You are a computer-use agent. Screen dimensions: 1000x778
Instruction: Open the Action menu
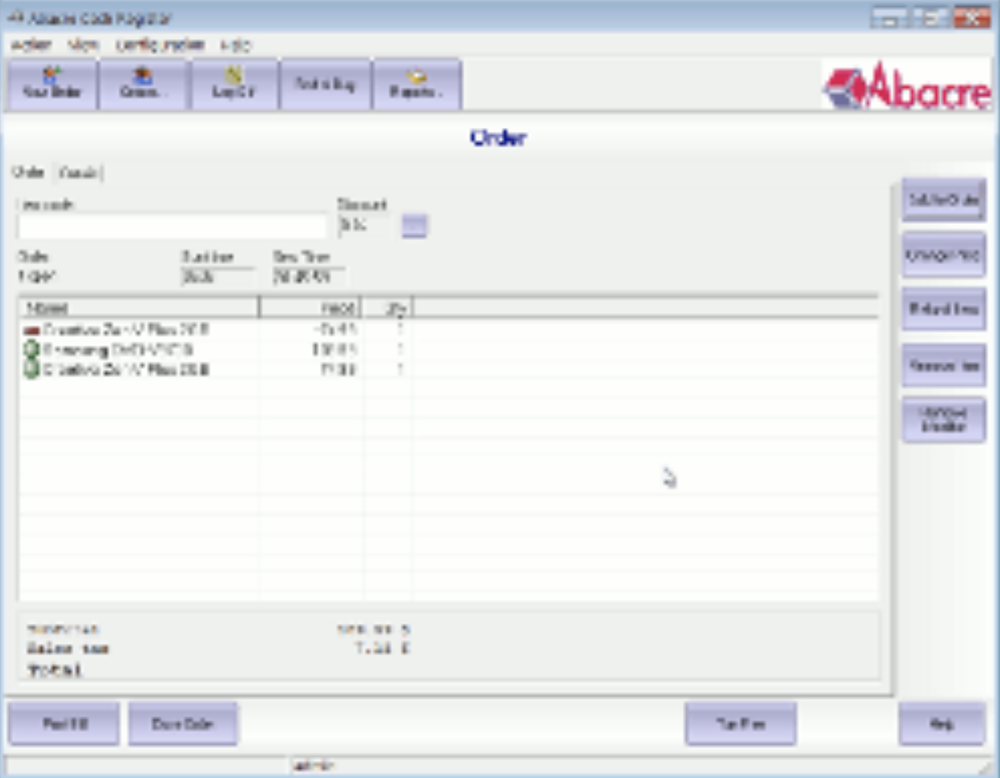point(31,45)
